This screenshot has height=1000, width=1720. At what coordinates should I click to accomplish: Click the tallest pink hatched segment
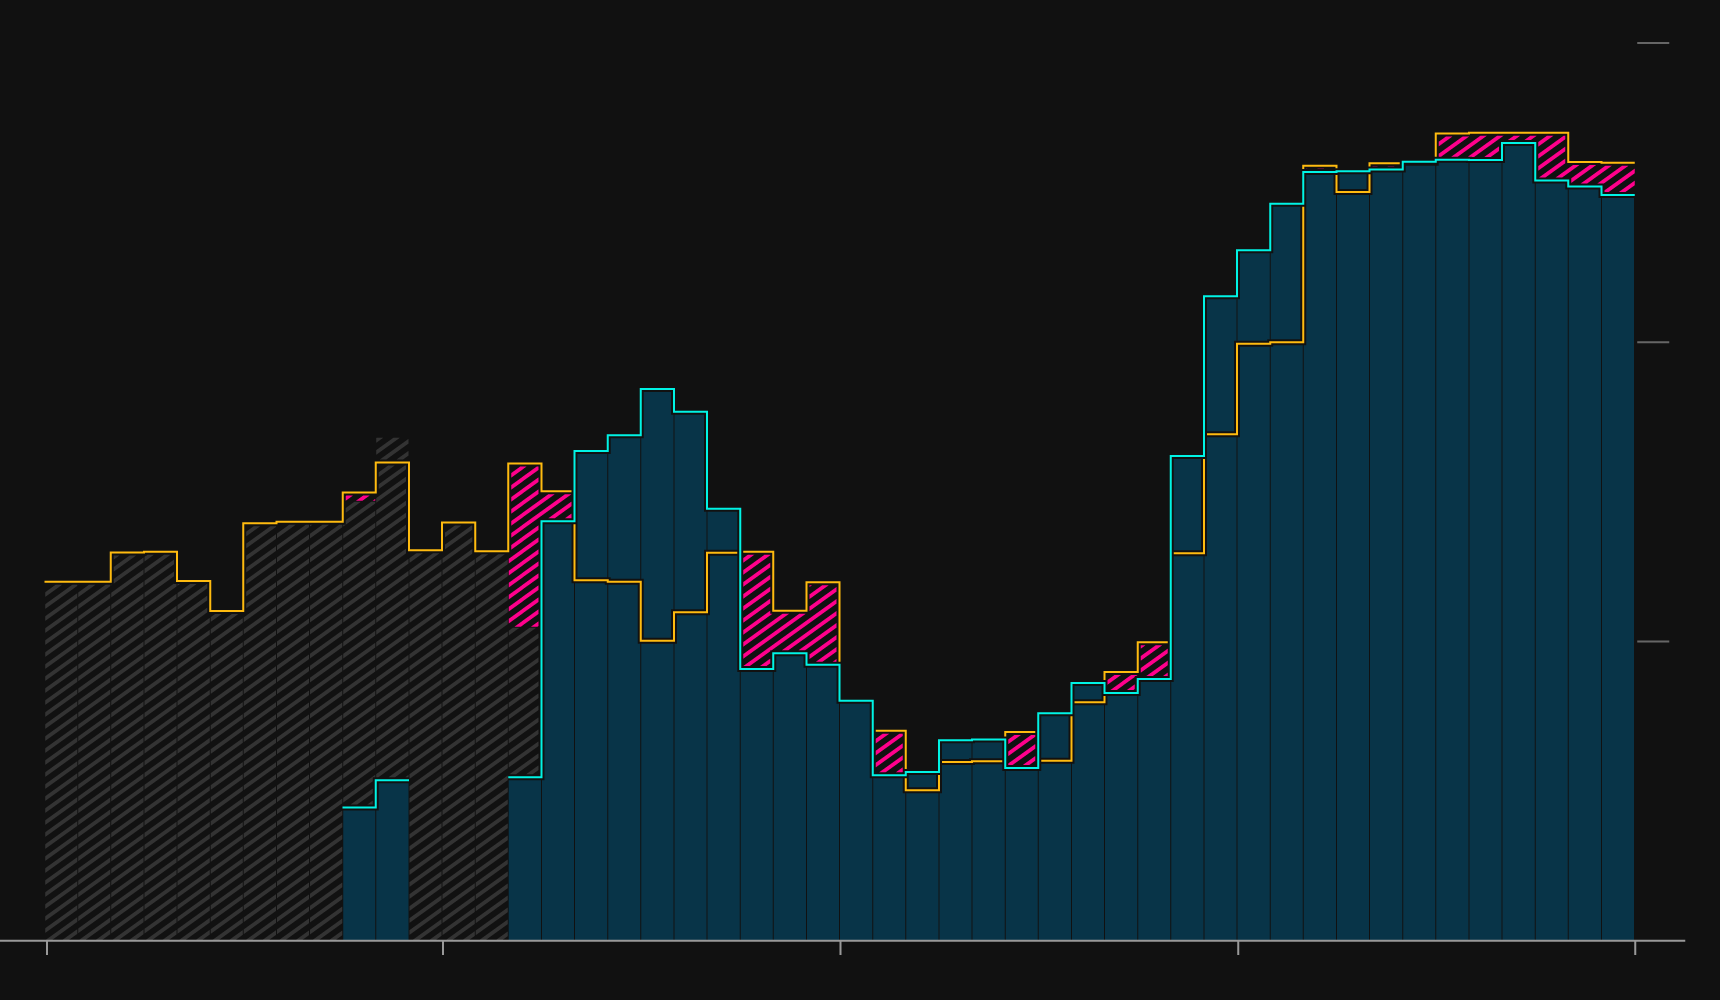pos(524,545)
